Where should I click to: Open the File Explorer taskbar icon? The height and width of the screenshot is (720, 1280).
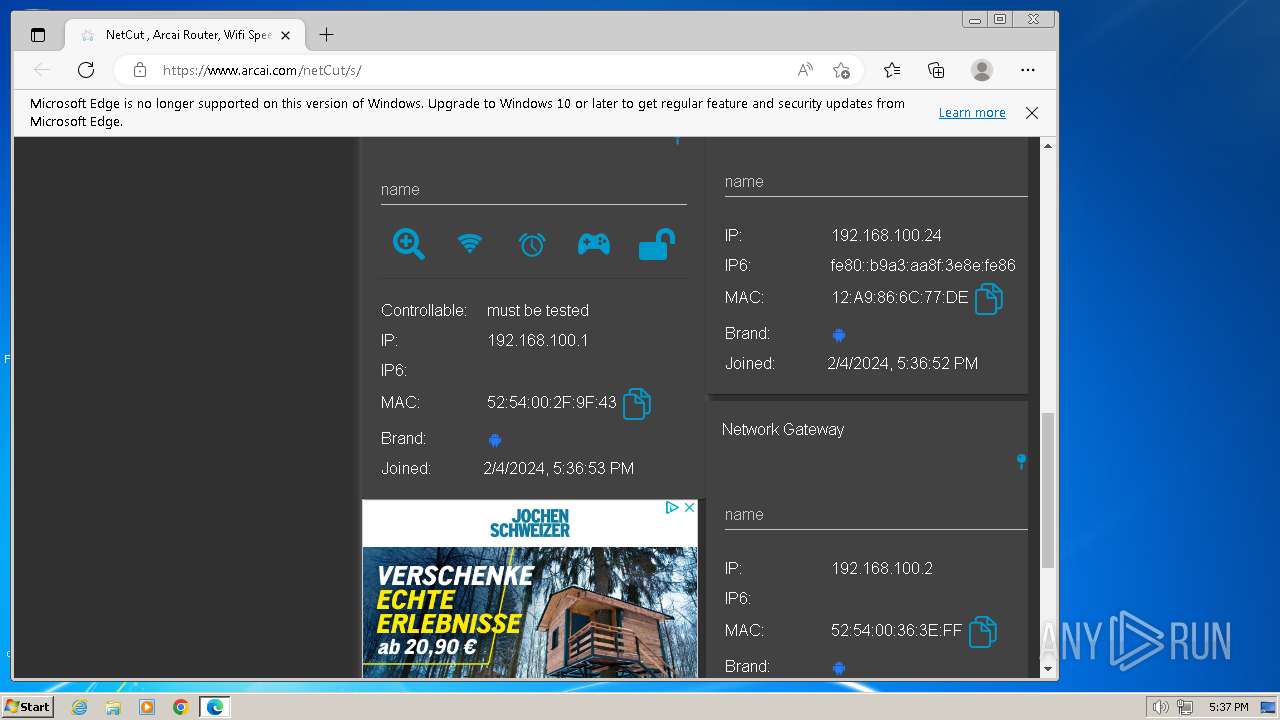113,707
